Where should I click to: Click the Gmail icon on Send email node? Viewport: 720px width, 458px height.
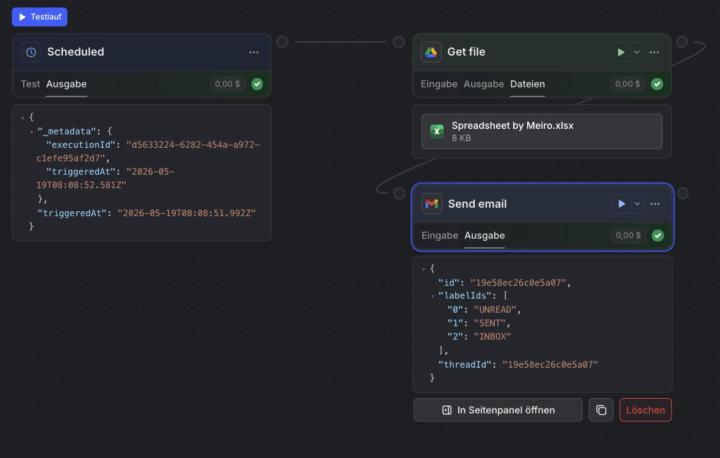[431, 204]
